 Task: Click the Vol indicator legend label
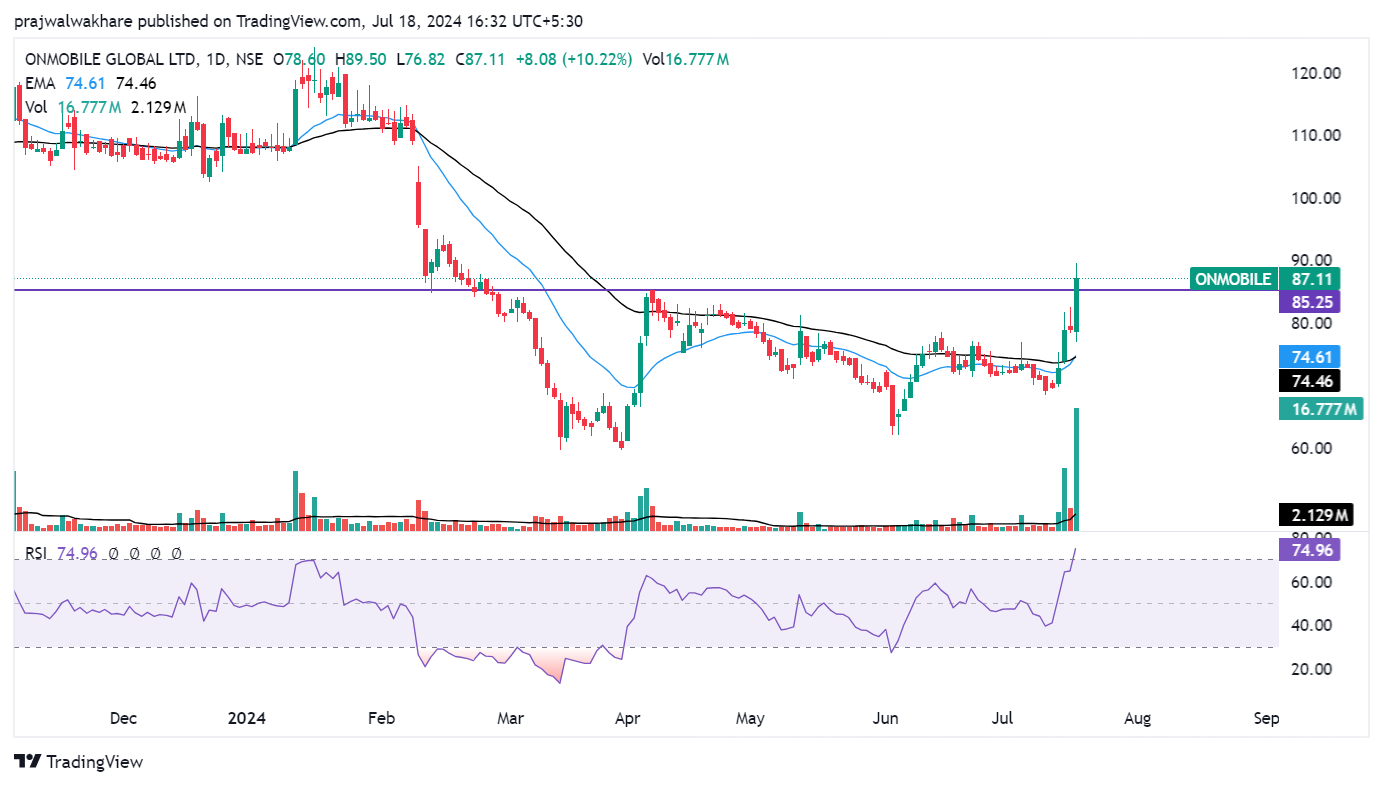pyautogui.click(x=36, y=107)
